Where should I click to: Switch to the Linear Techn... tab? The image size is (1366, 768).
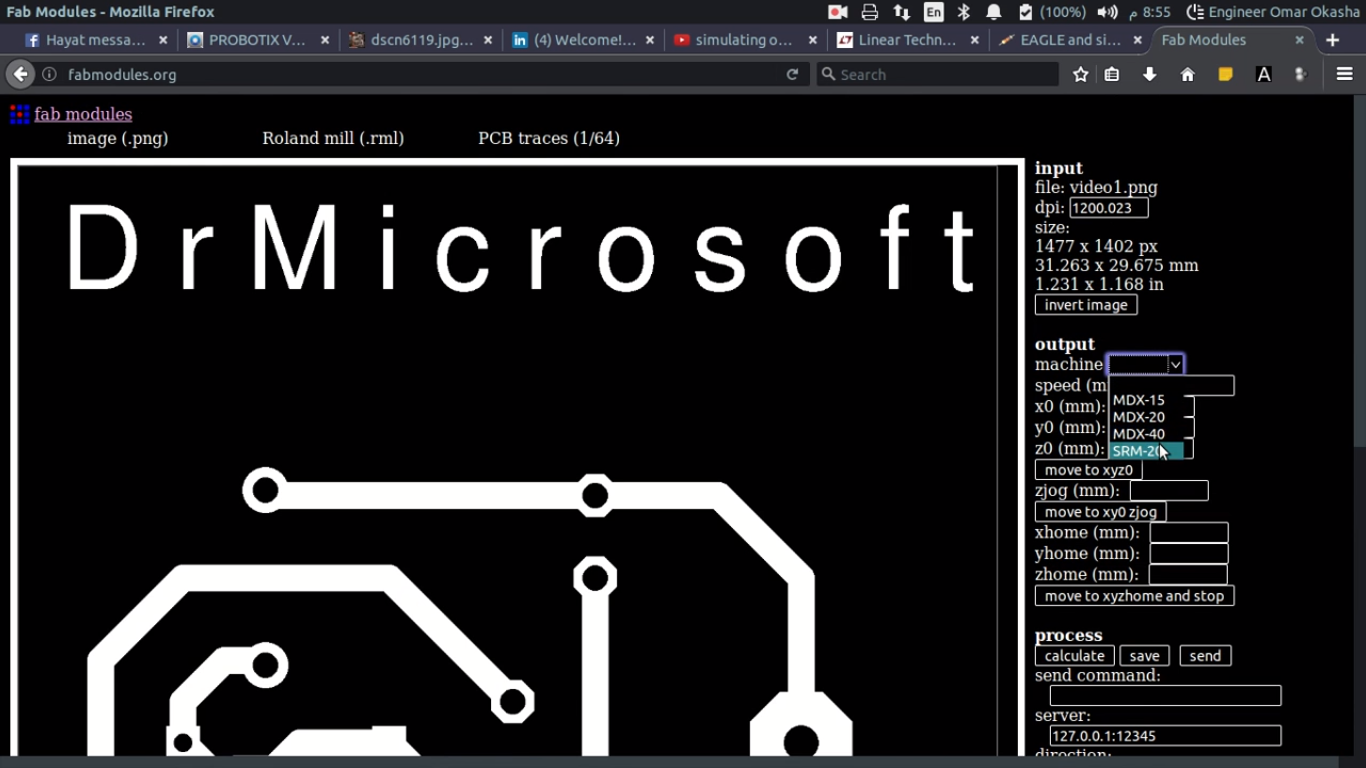coord(907,40)
